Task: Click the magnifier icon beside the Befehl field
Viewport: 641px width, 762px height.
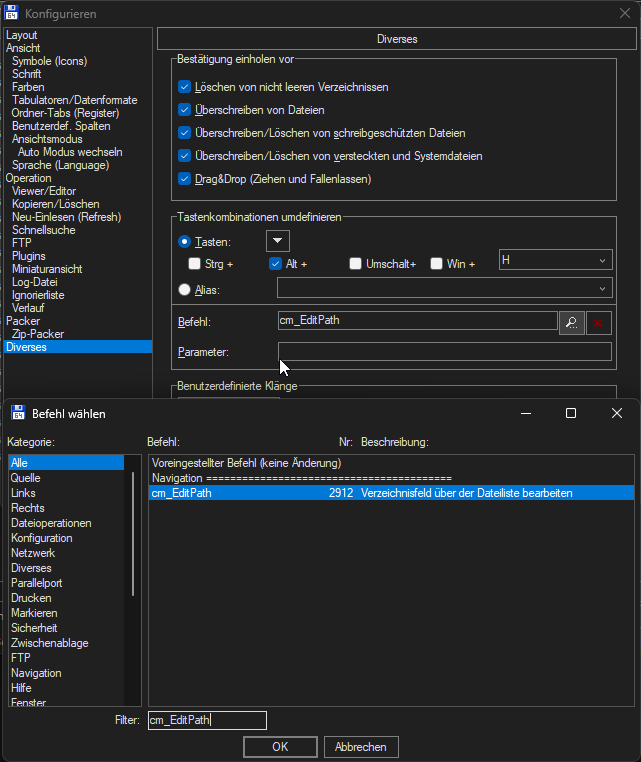Action: click(x=572, y=322)
